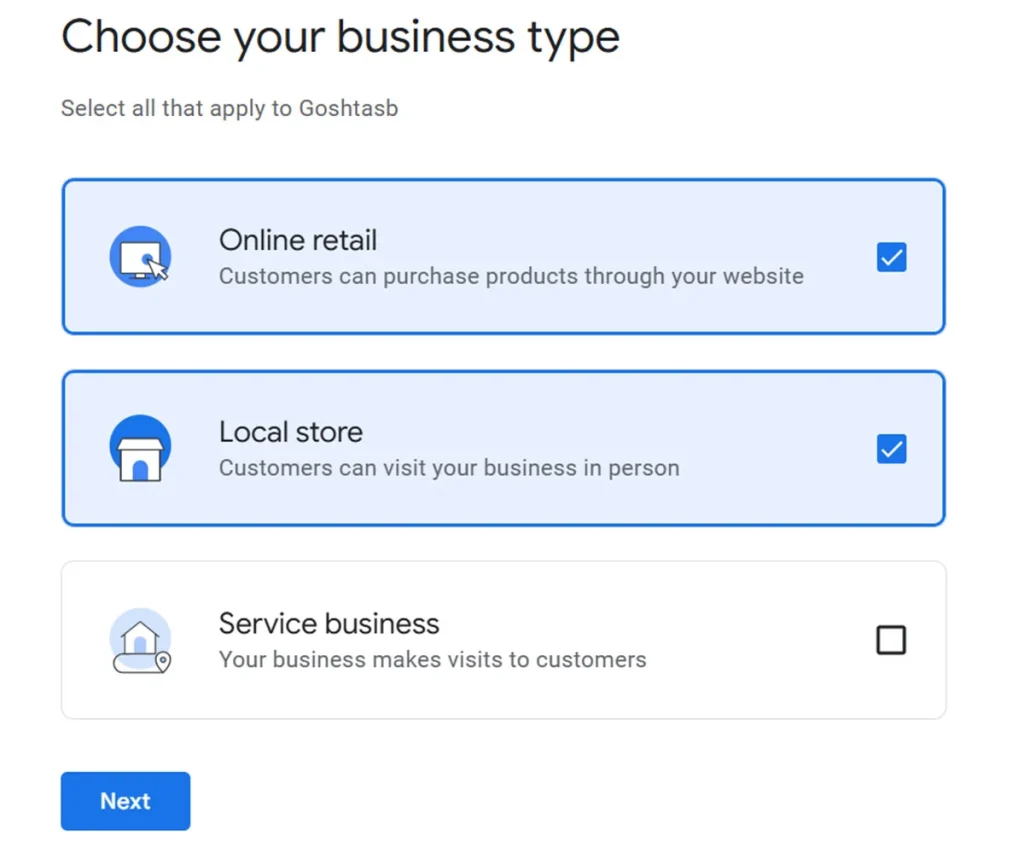1024x853 pixels.
Task: Click the word "business" in the main heading
Action: [424, 38]
